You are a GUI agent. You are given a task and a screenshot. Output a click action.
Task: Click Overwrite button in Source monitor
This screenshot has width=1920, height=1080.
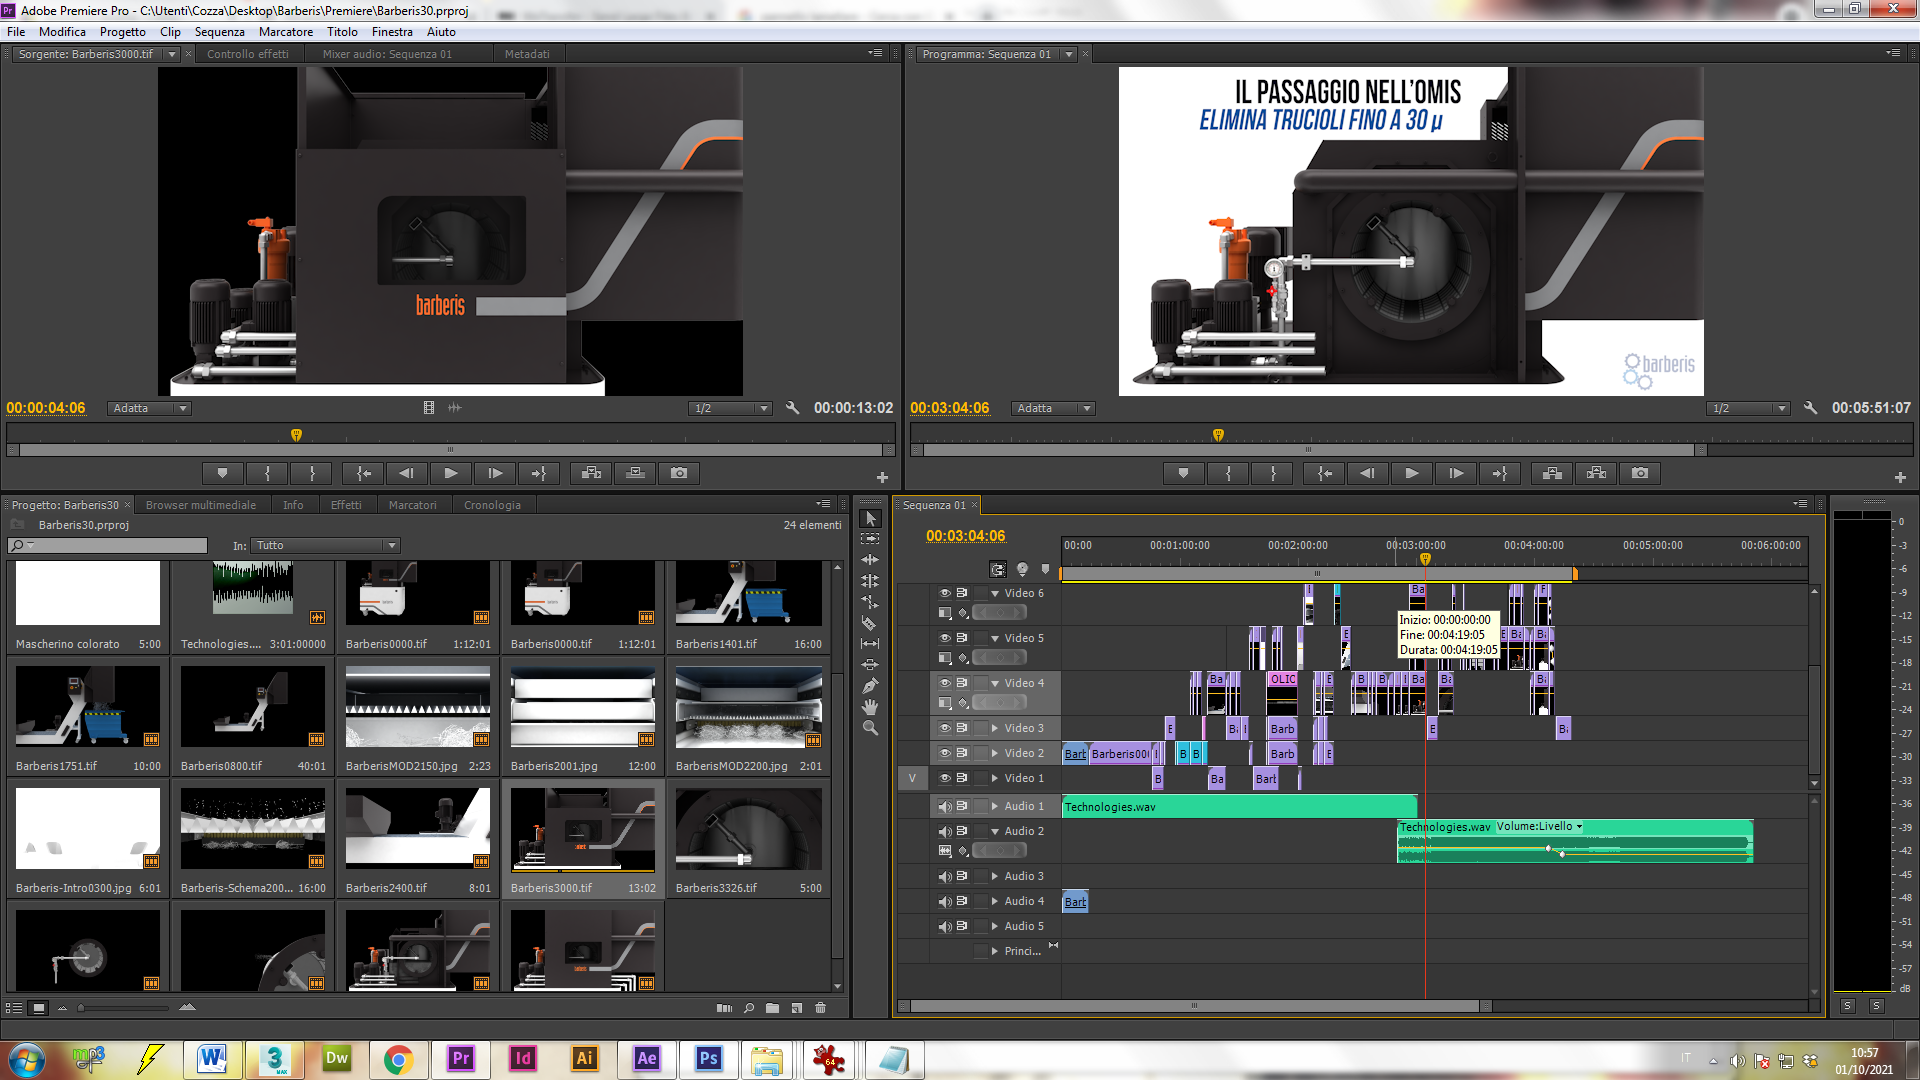pos(635,473)
